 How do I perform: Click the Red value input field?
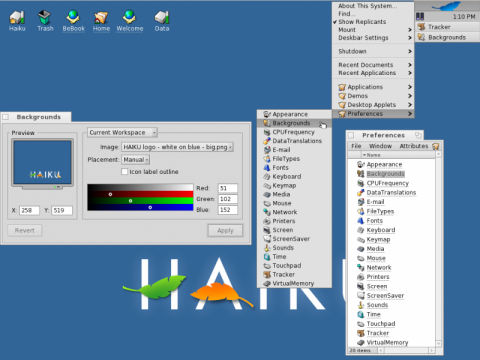point(228,188)
